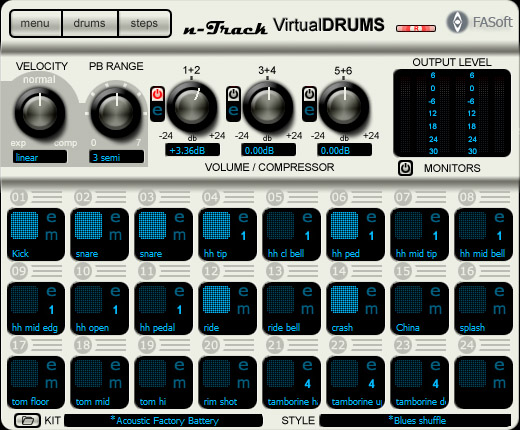The height and width of the screenshot is (430, 520).
Task: Mute the tom floor pad with 'm'
Action: (x=51, y=383)
